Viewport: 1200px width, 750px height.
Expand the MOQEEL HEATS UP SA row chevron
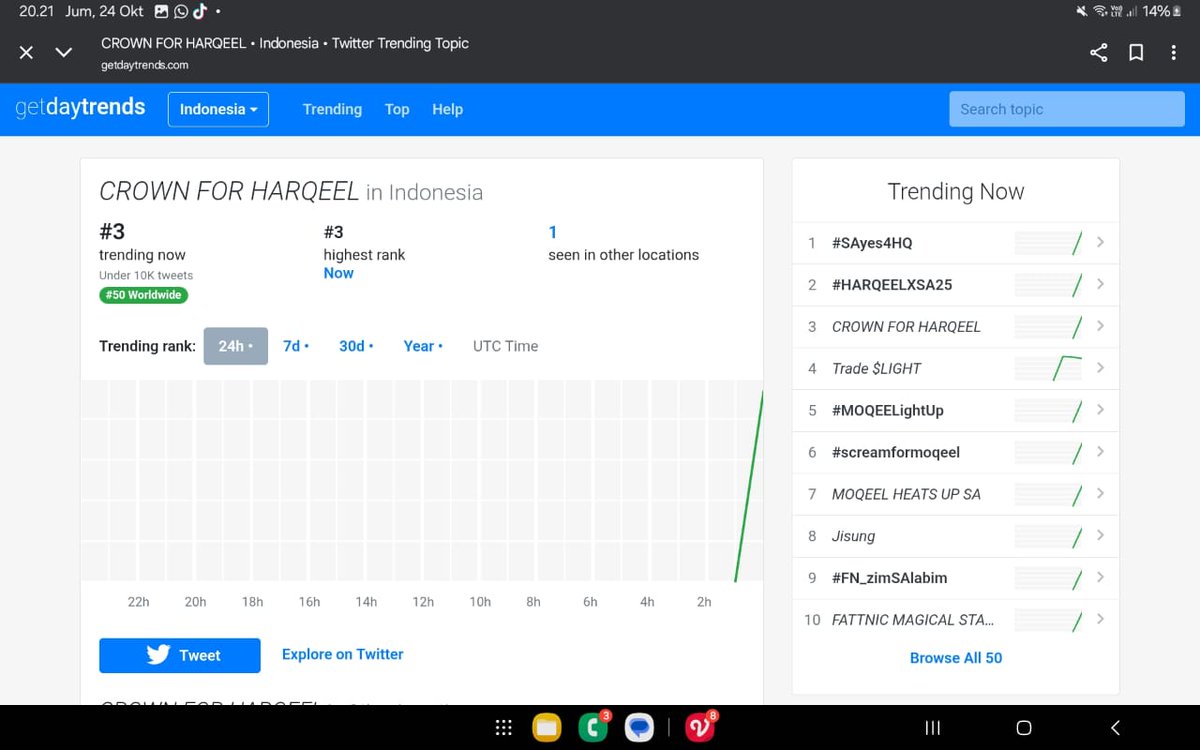tap(1100, 494)
